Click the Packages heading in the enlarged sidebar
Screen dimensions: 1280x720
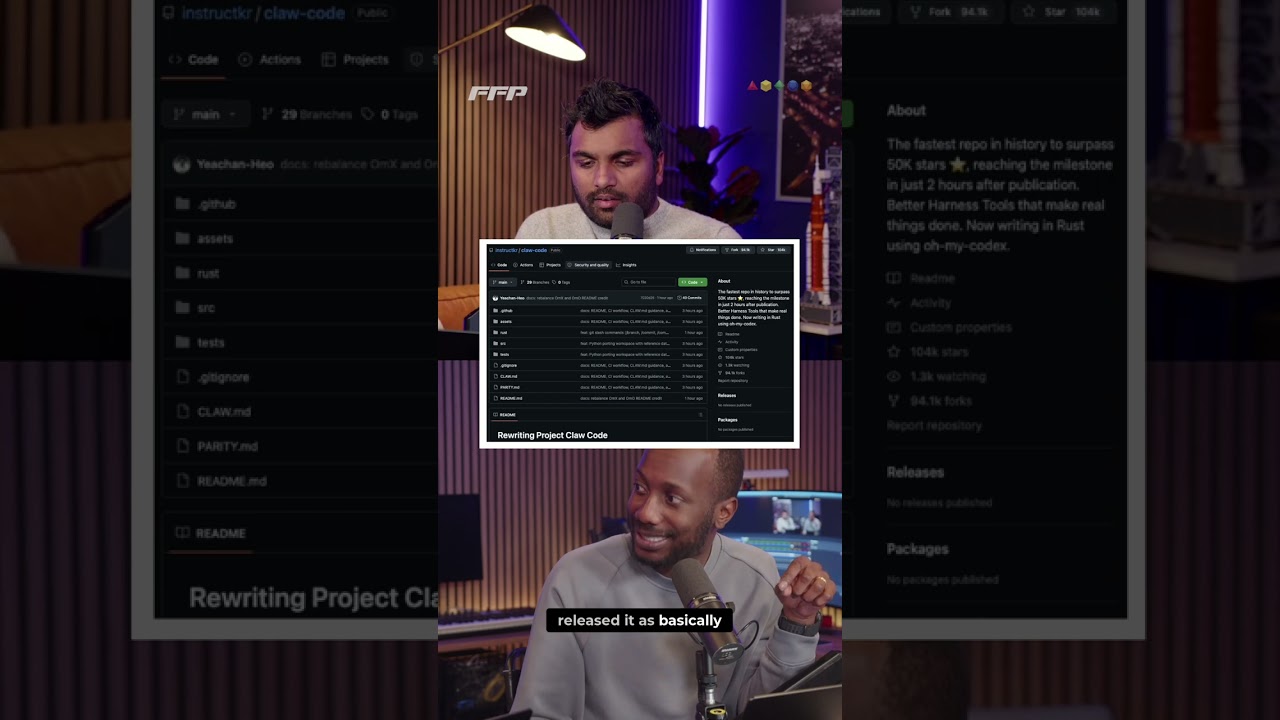917,549
